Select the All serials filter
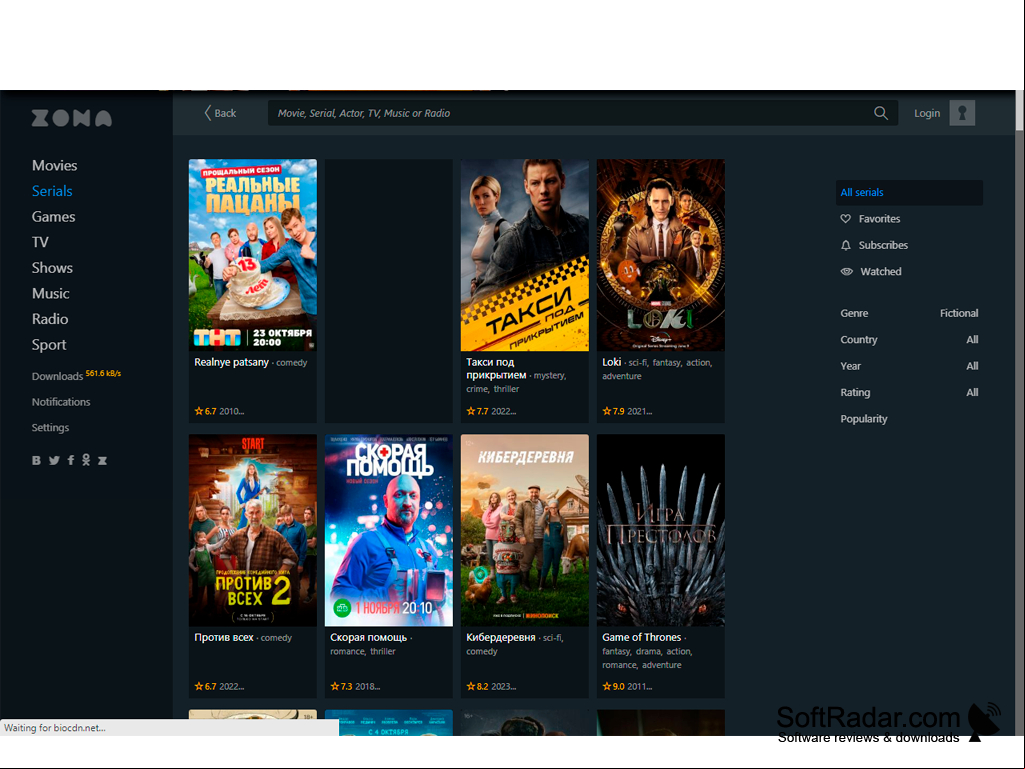Image resolution: width=1025 pixels, height=769 pixels. pyautogui.click(x=909, y=192)
